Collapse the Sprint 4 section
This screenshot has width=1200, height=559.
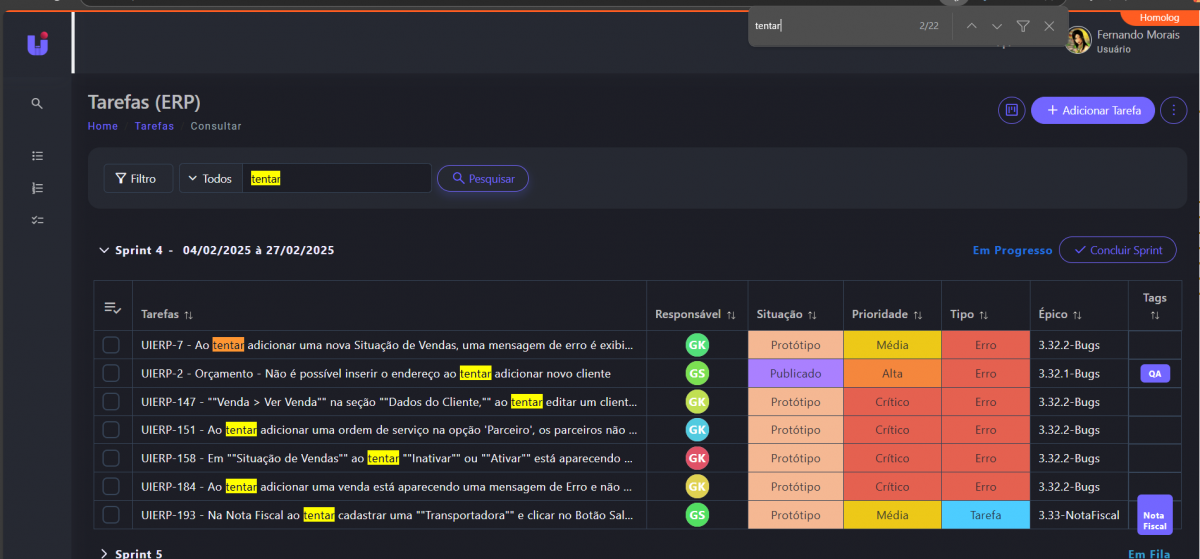point(104,250)
